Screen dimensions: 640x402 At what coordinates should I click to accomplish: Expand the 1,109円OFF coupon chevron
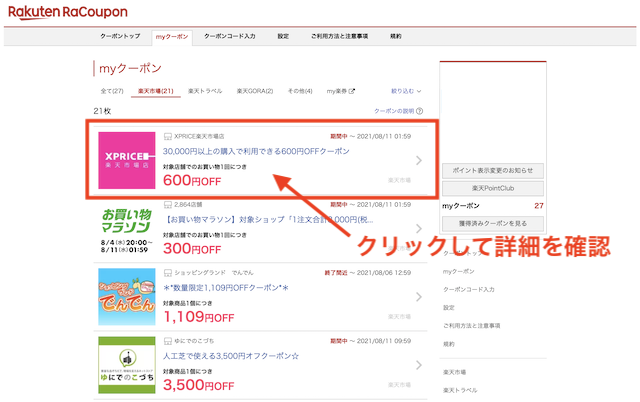[419, 297]
